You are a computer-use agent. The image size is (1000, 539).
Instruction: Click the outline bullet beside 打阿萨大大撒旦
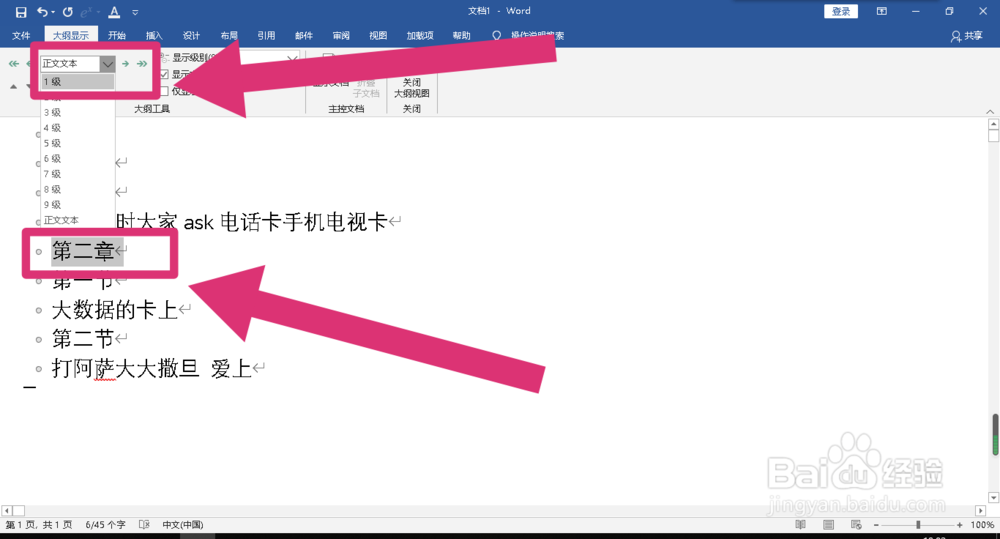pos(39,369)
